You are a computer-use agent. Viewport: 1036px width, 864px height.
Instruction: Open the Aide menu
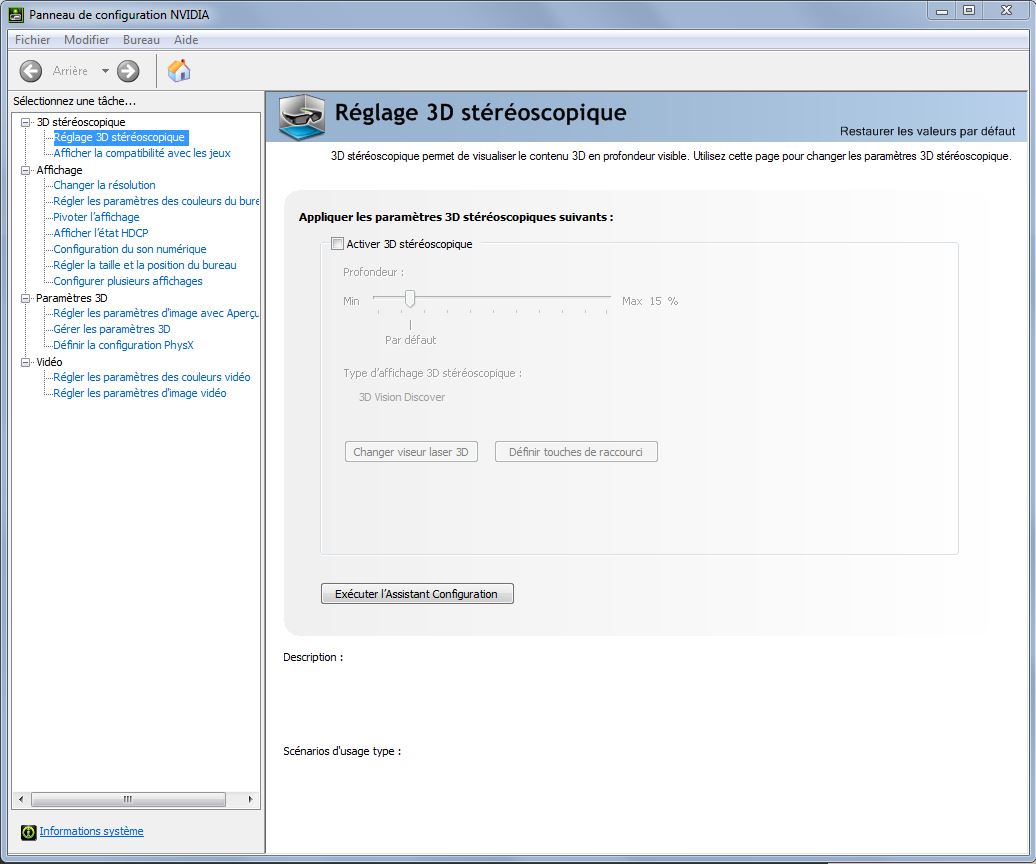click(x=186, y=40)
